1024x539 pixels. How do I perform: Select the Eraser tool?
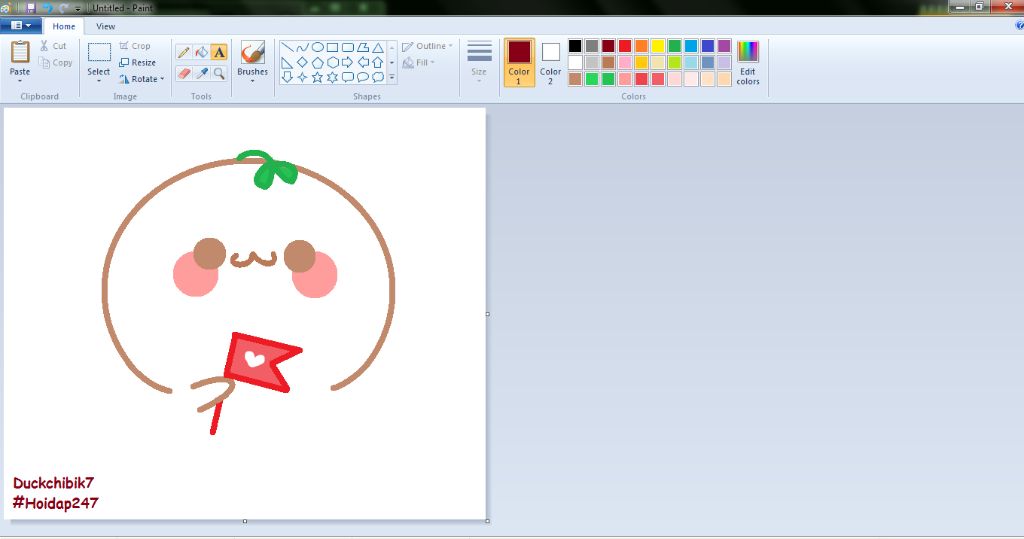pyautogui.click(x=184, y=73)
